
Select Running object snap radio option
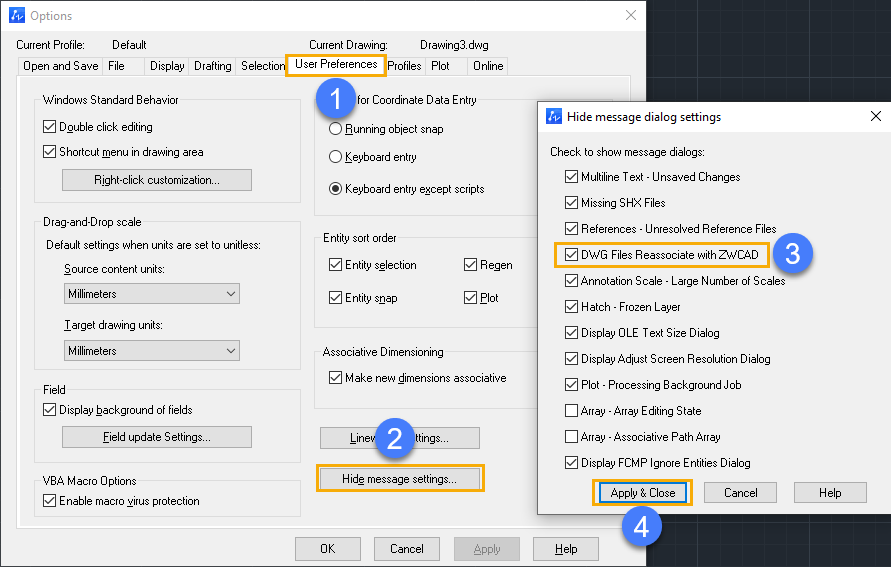335,129
